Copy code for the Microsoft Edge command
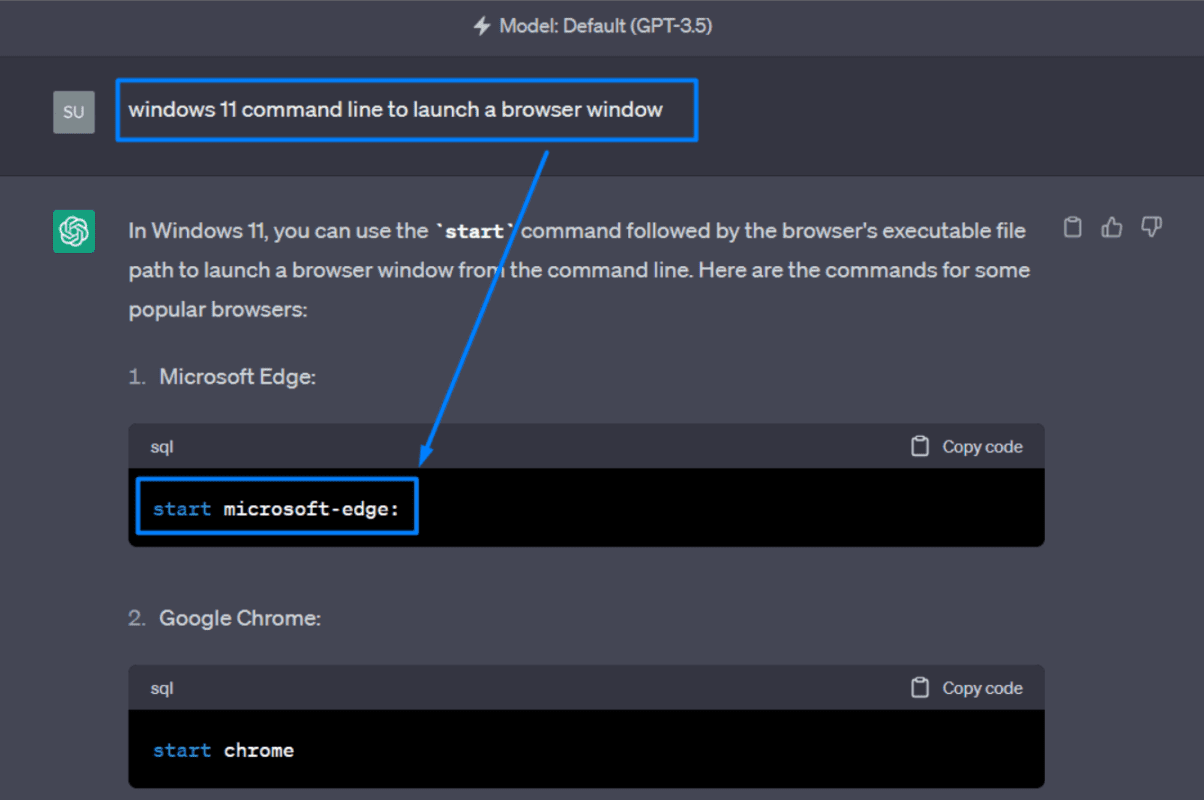The height and width of the screenshot is (800, 1204). (x=967, y=446)
